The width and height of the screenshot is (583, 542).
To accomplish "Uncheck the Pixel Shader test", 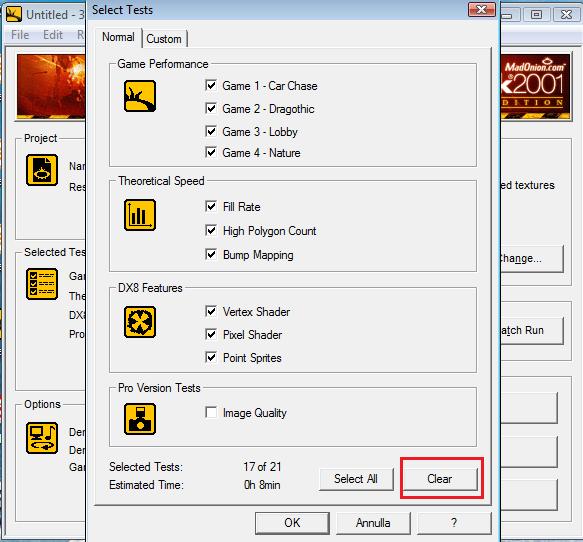I will (x=211, y=334).
